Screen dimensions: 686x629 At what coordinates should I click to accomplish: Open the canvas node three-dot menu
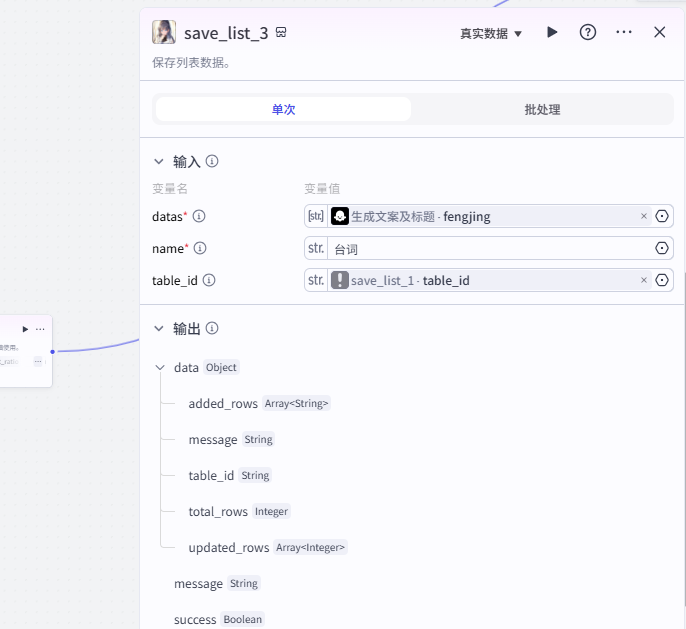[40, 329]
